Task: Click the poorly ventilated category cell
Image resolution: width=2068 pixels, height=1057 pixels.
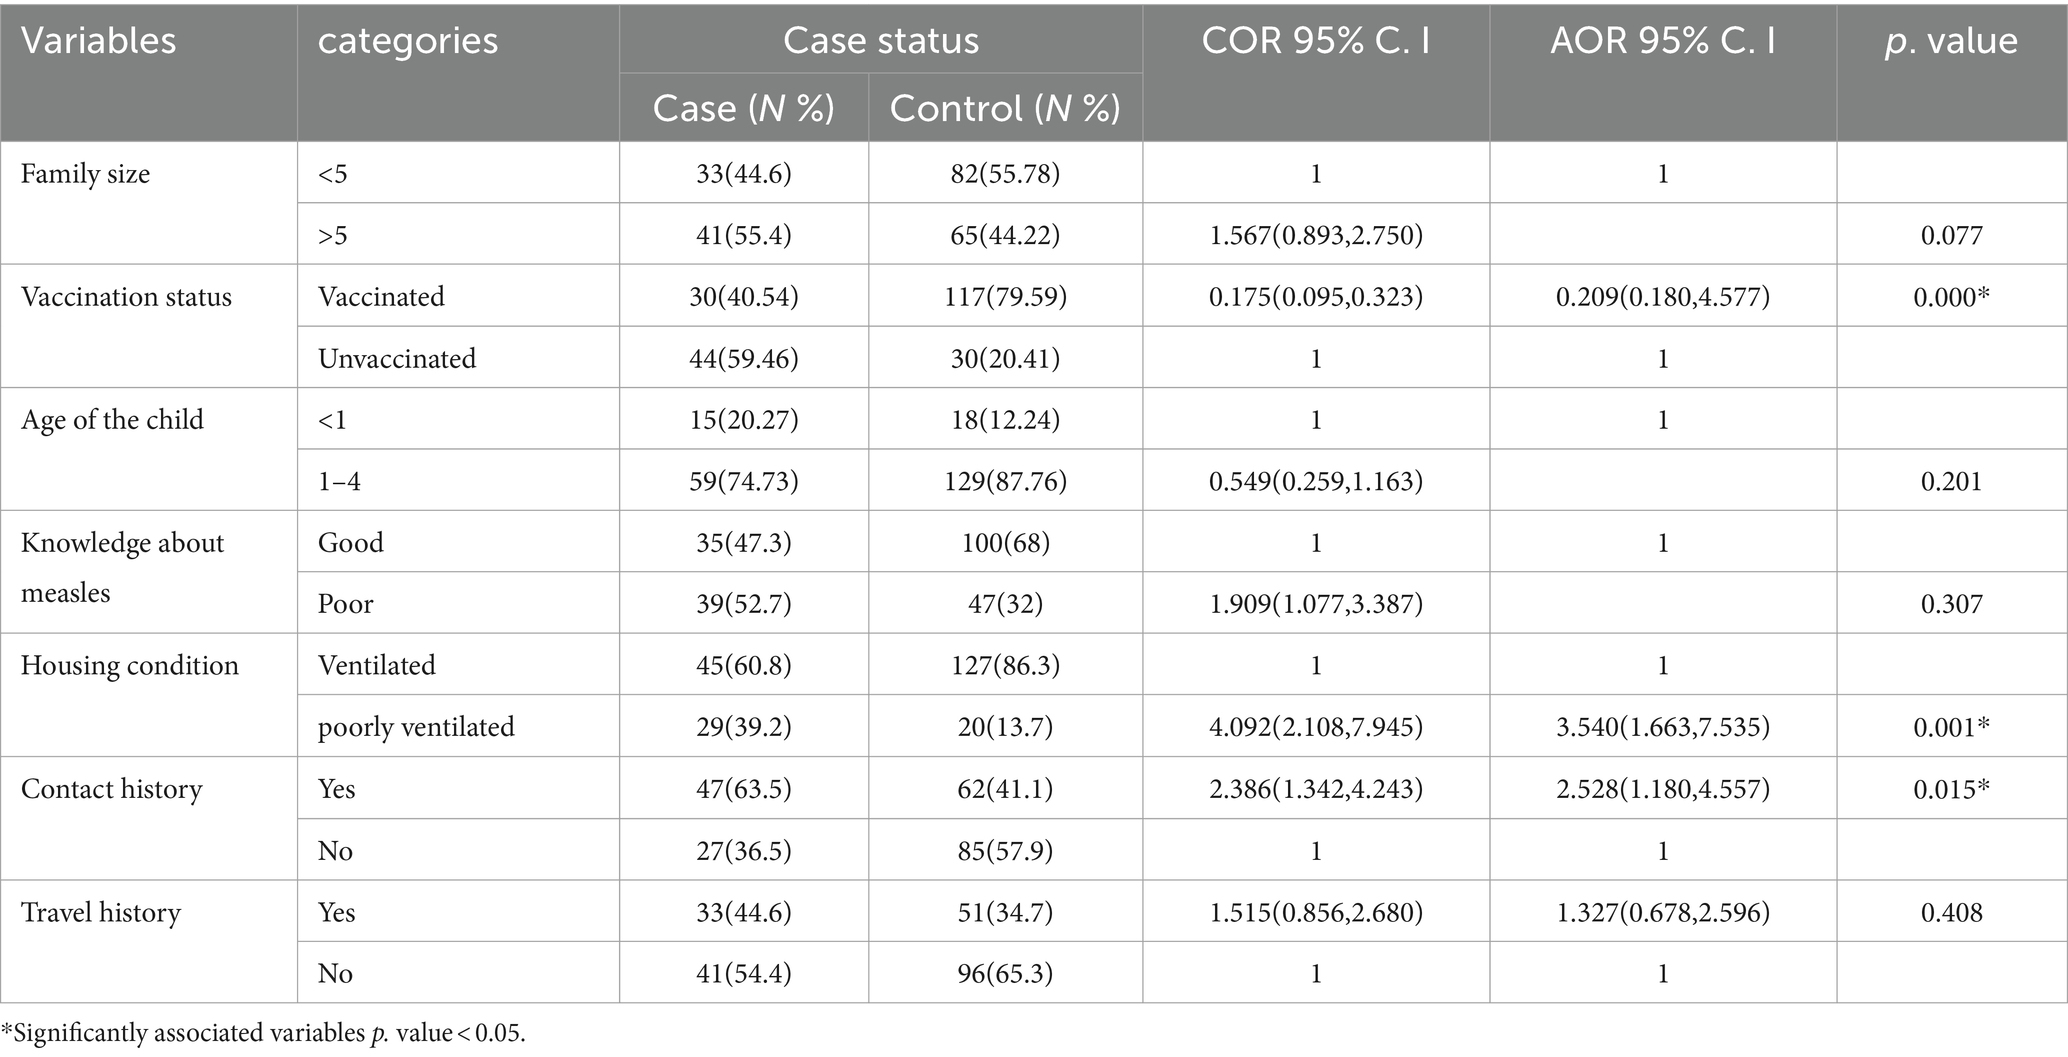Action: (416, 727)
